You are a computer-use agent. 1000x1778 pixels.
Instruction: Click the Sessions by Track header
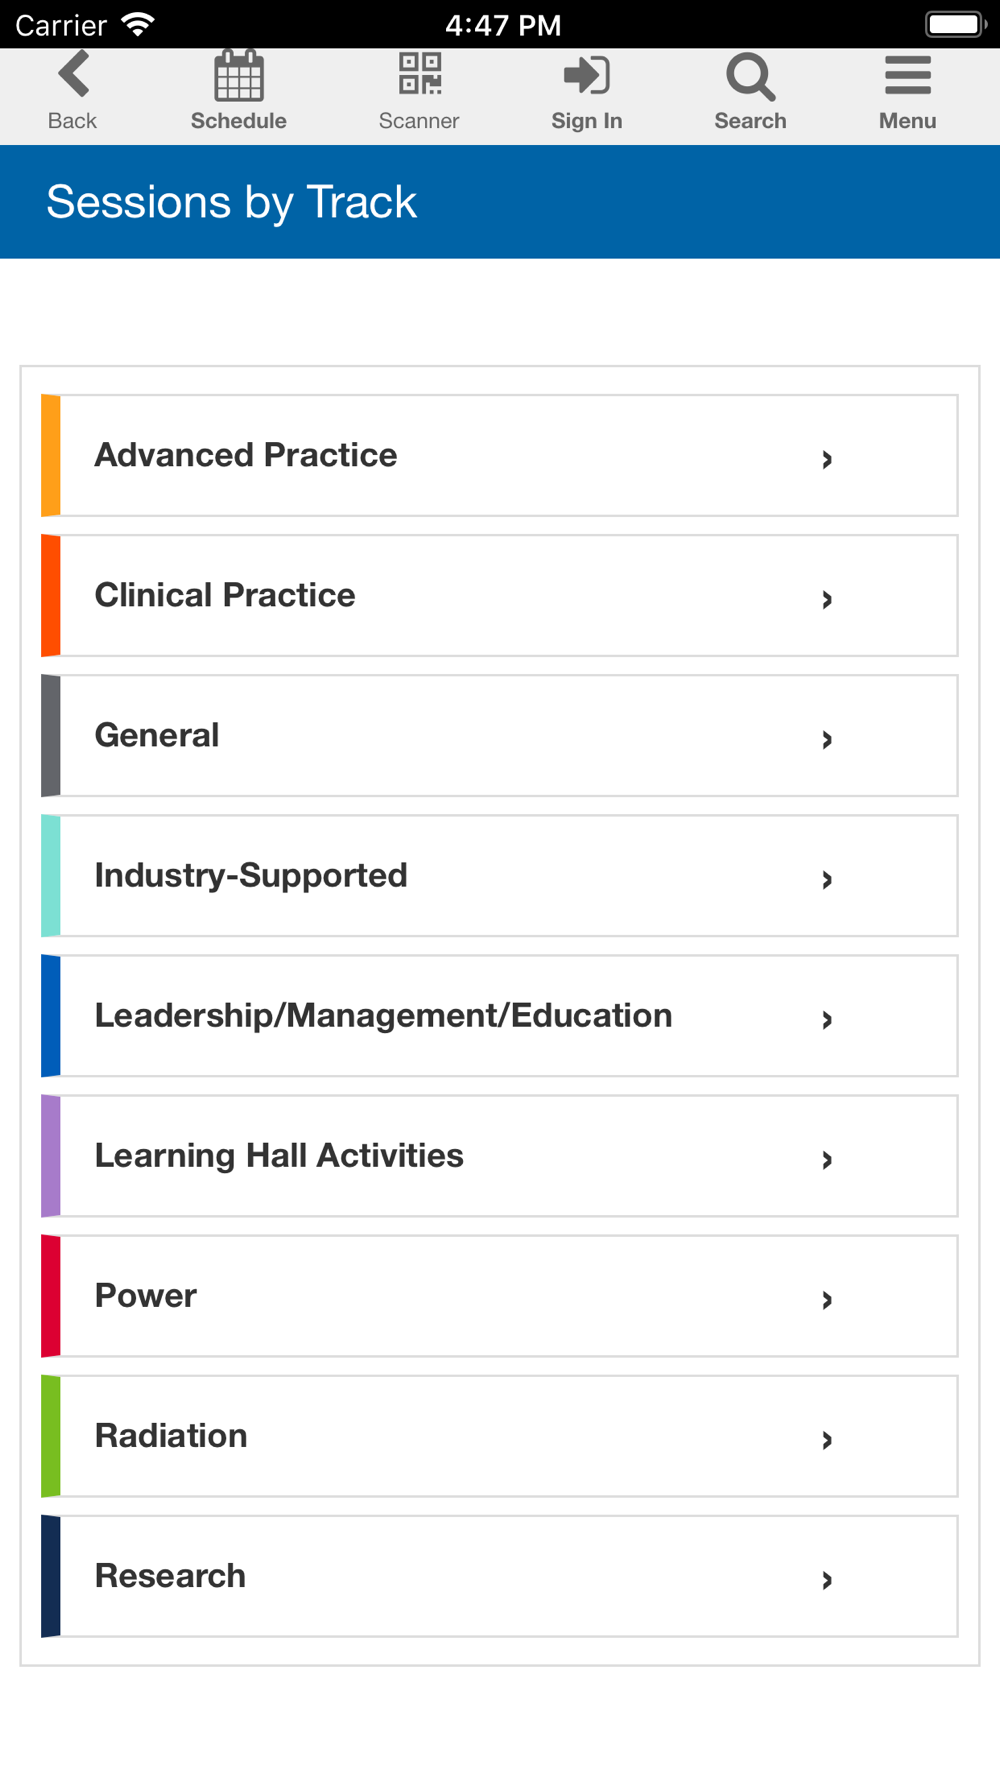pyautogui.click(x=231, y=203)
